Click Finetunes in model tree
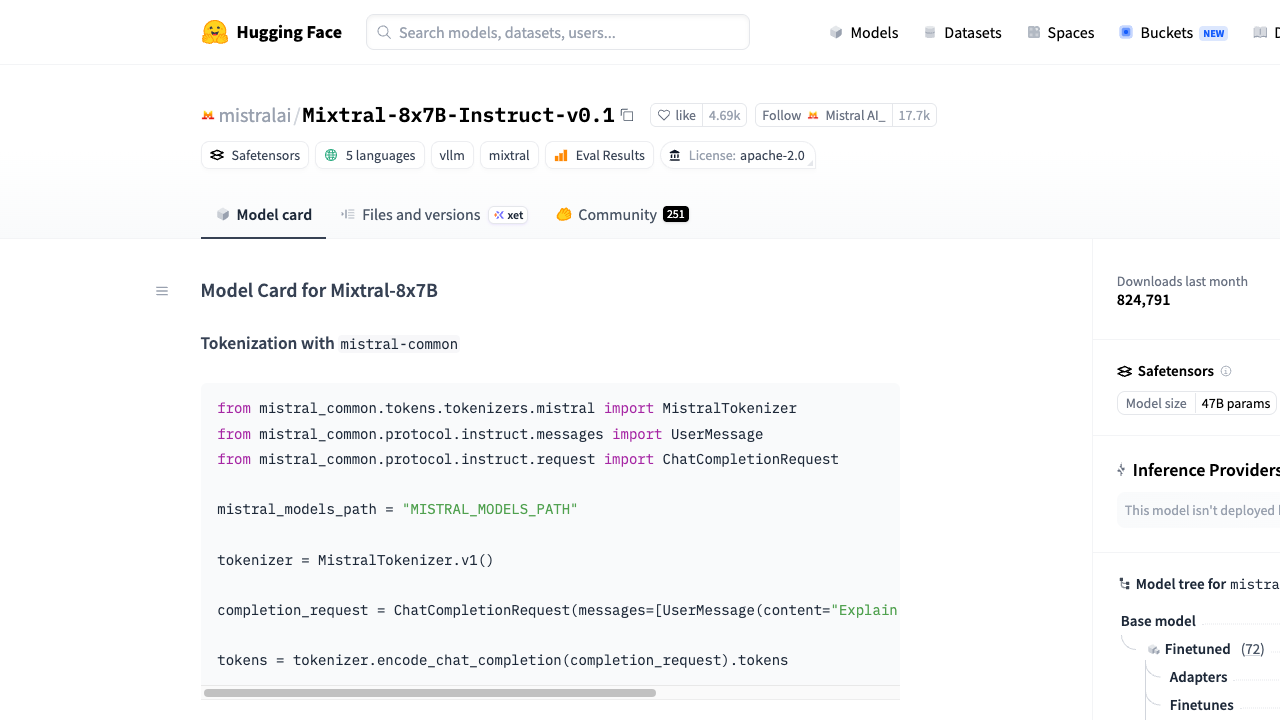The height and width of the screenshot is (720, 1280). 1202,705
